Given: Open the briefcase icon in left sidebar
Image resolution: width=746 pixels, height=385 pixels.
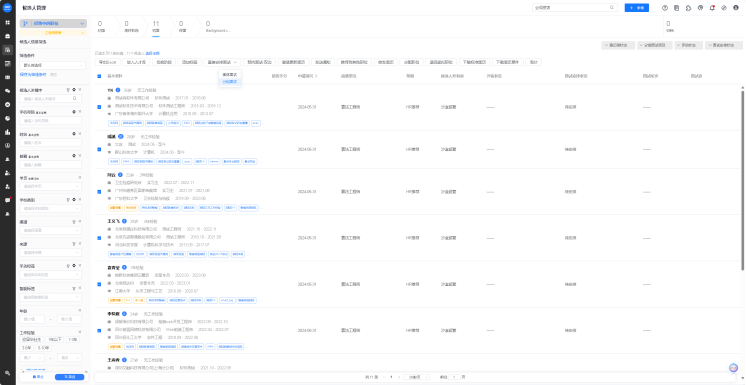Looking at the screenshot, I should click(x=8, y=36).
